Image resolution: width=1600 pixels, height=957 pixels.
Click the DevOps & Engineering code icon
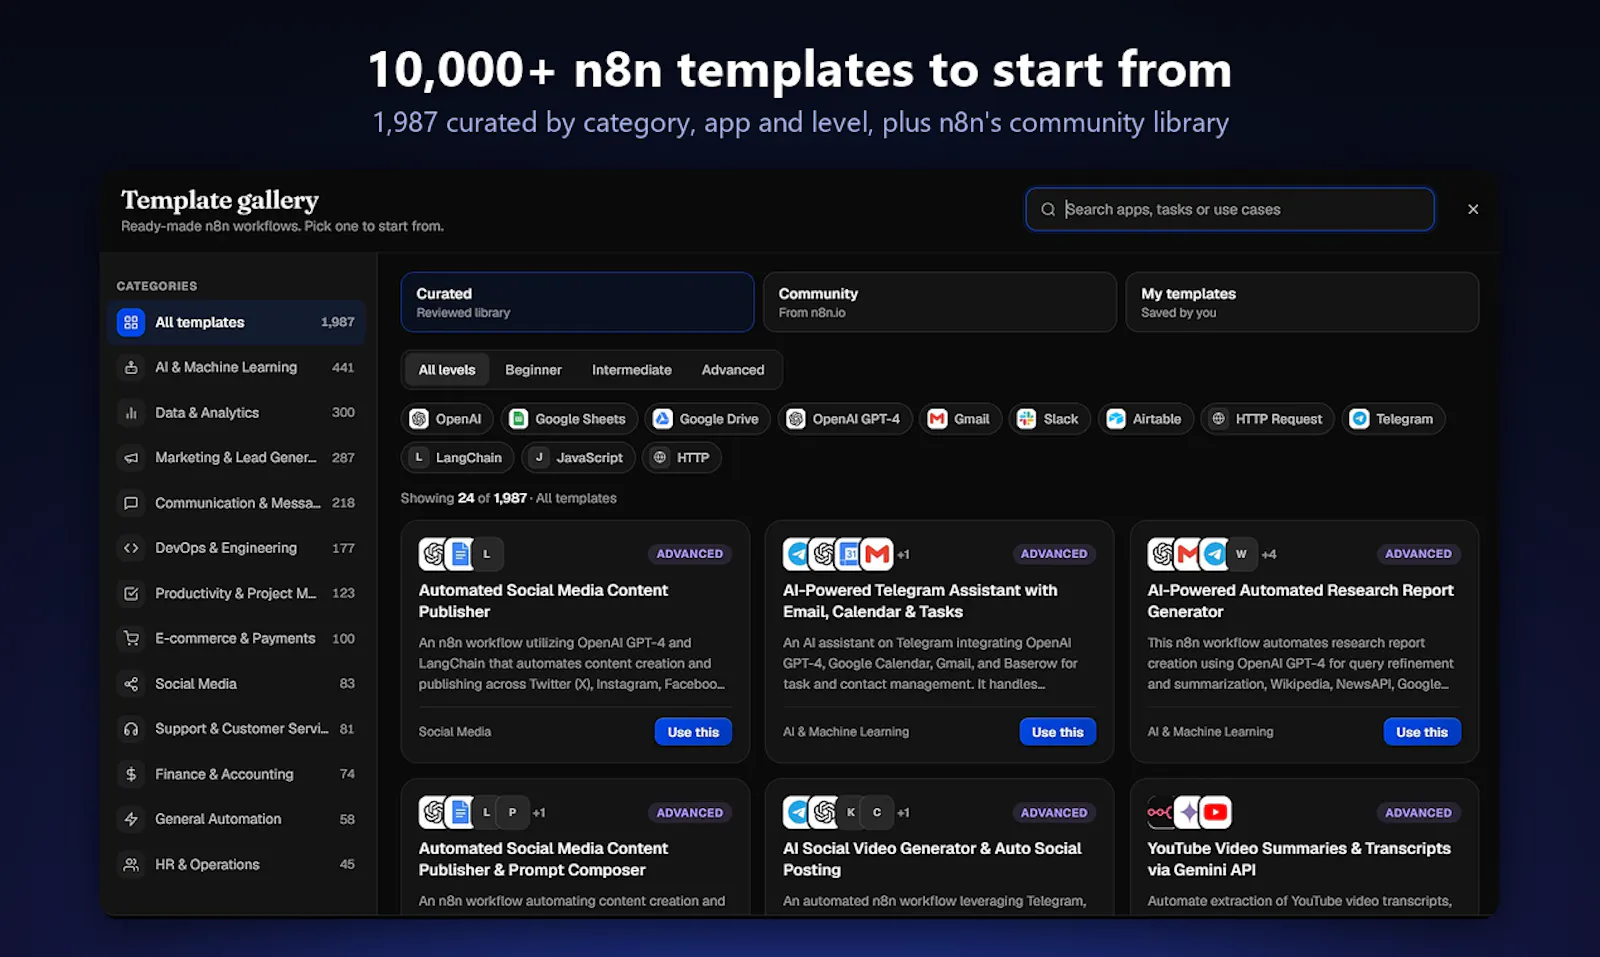[131, 548]
